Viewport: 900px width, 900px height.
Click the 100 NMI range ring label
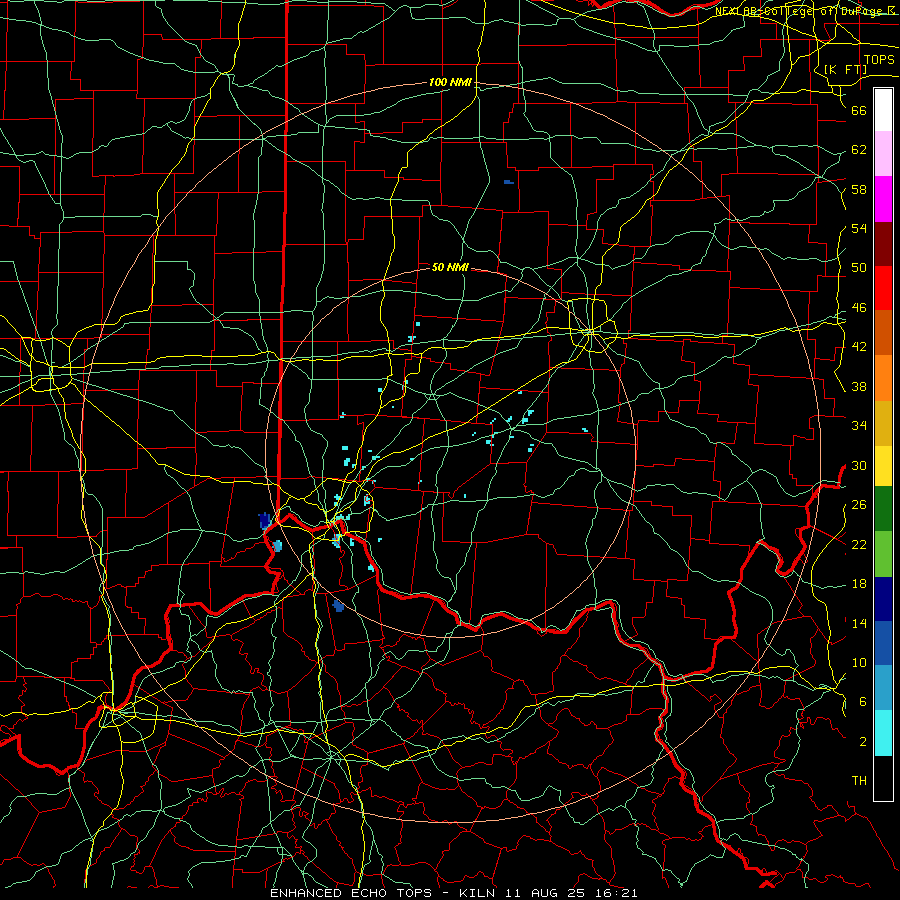(450, 82)
